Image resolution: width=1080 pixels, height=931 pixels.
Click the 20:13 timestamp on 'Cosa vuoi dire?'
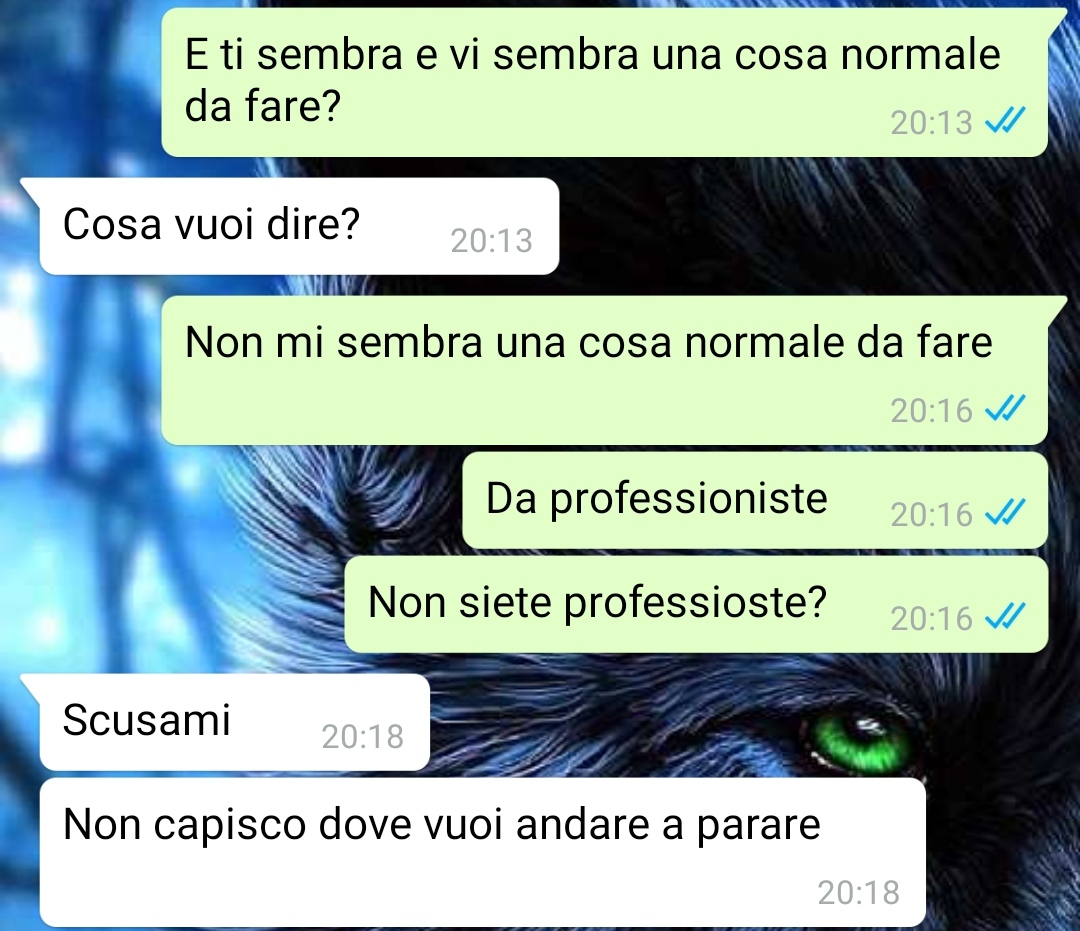coord(491,241)
